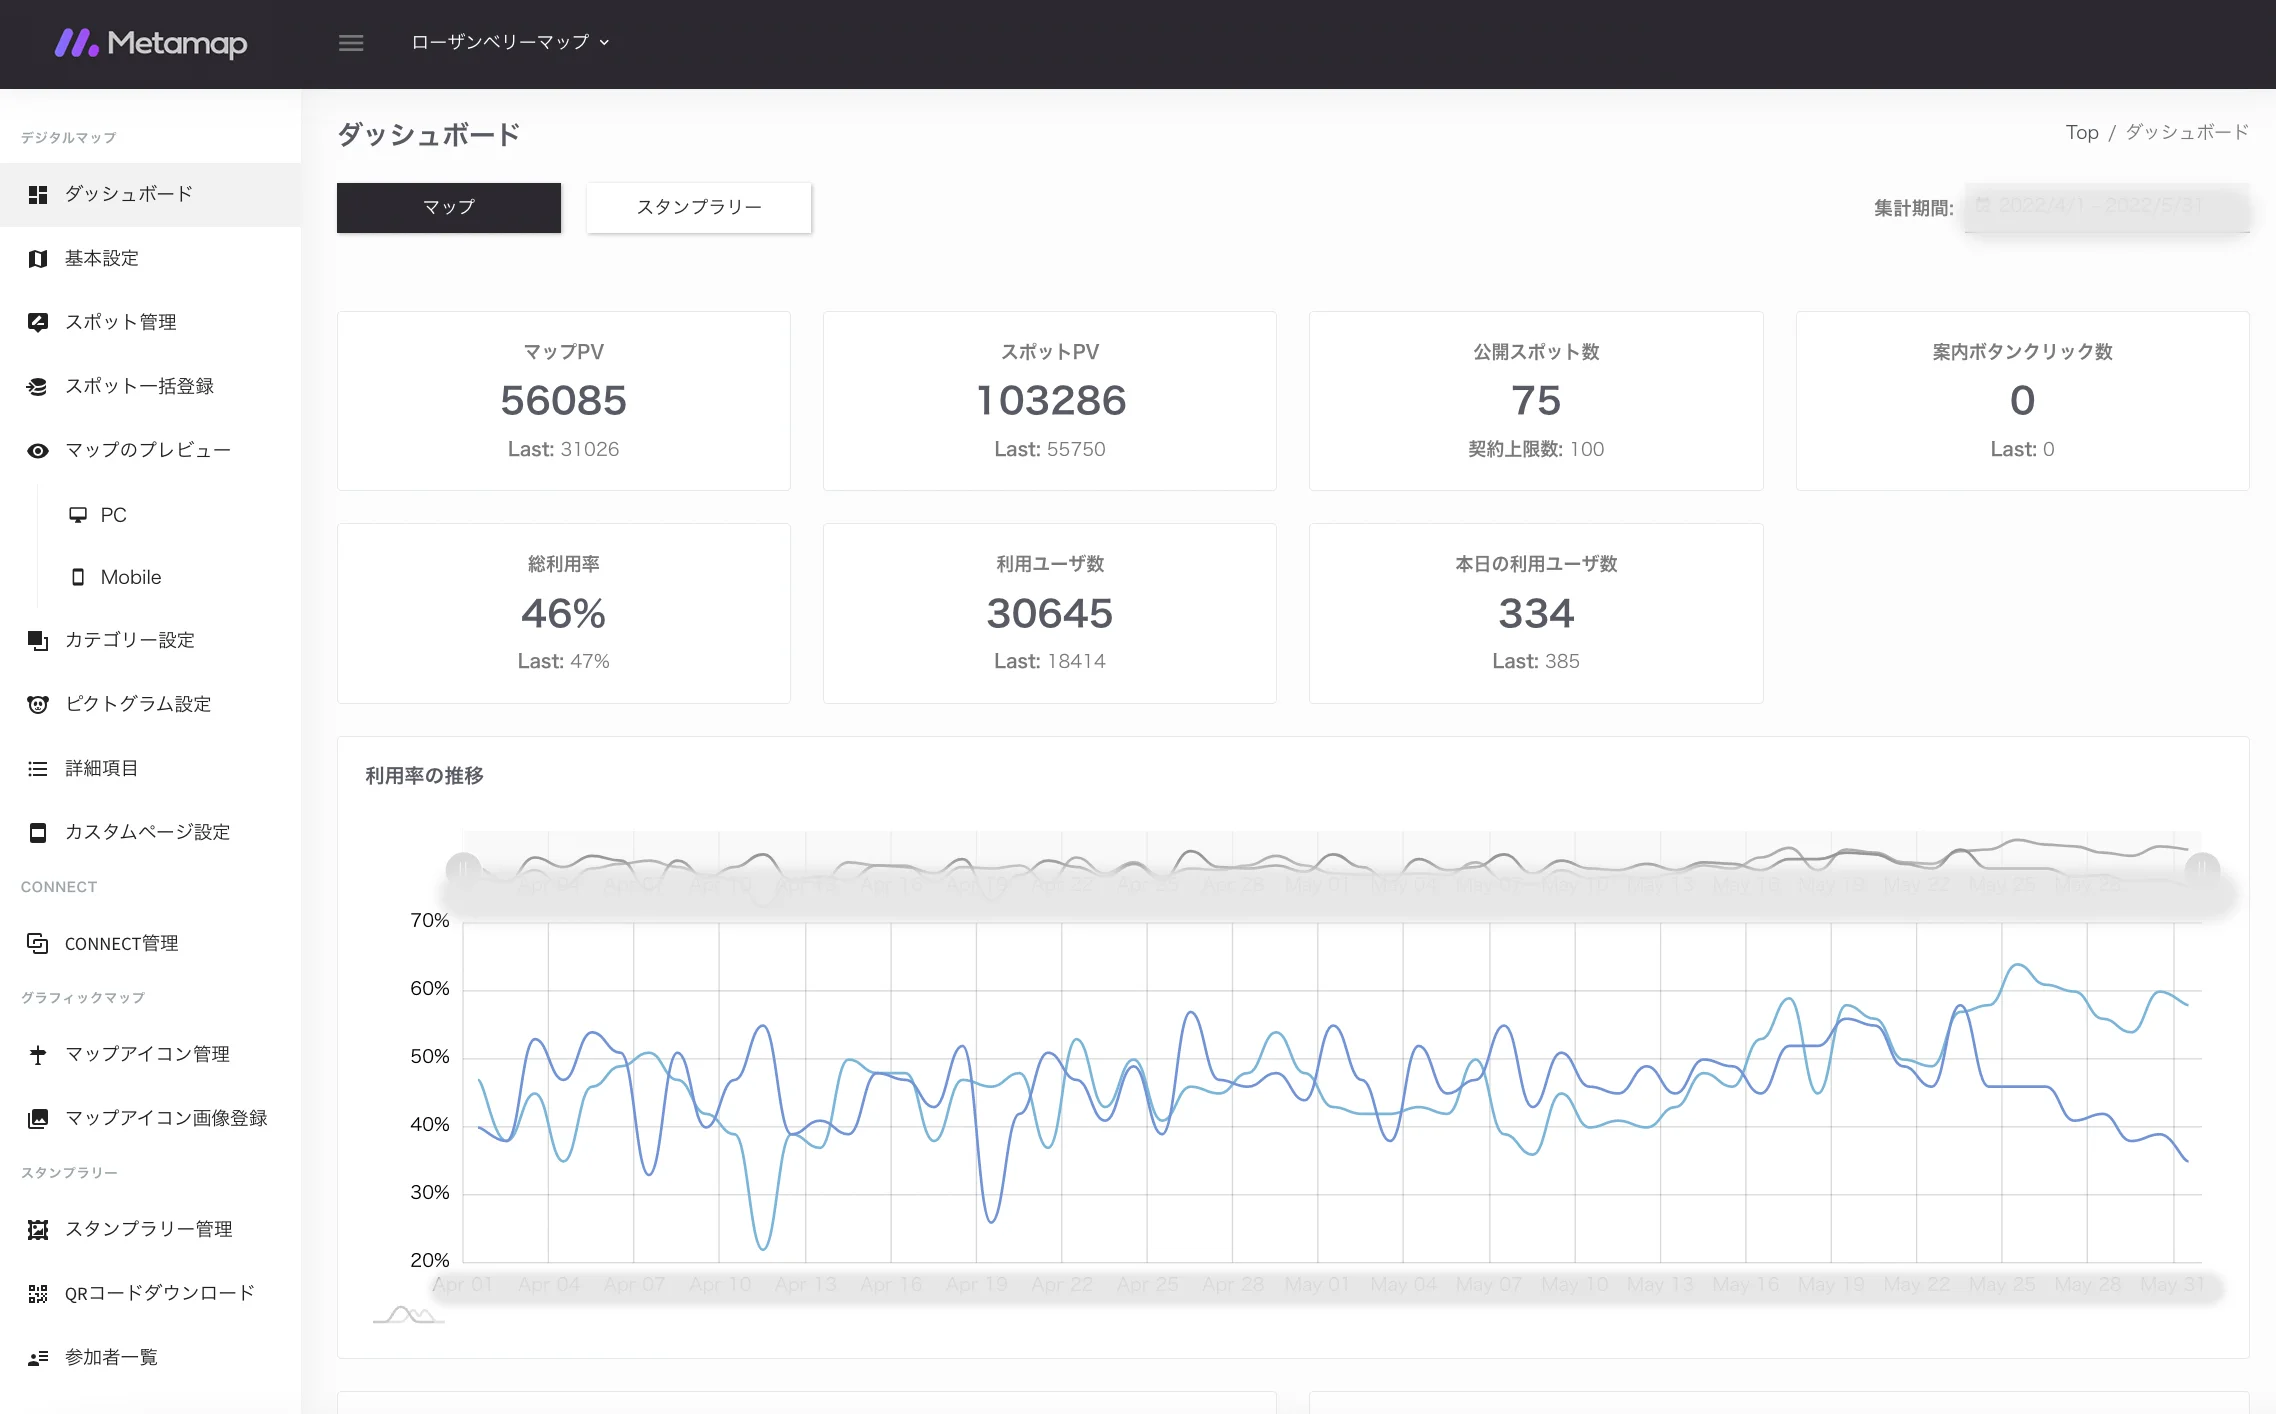The width and height of the screenshot is (2276, 1414).
Task: Click the ピクトグラム設定 panda icon
Action: pos(38,704)
